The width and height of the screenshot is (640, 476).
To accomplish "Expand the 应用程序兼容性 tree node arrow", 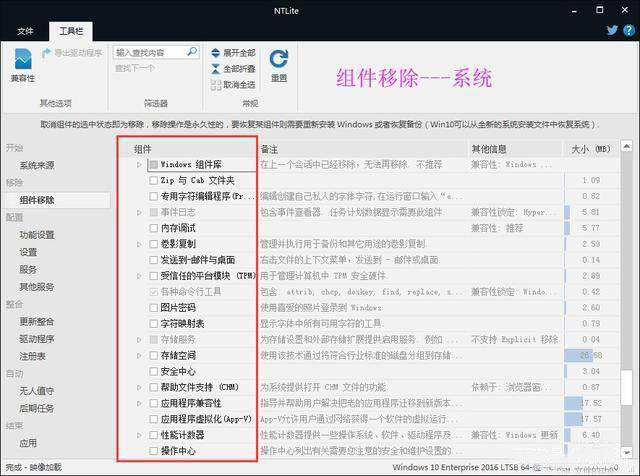I will tap(139, 403).
